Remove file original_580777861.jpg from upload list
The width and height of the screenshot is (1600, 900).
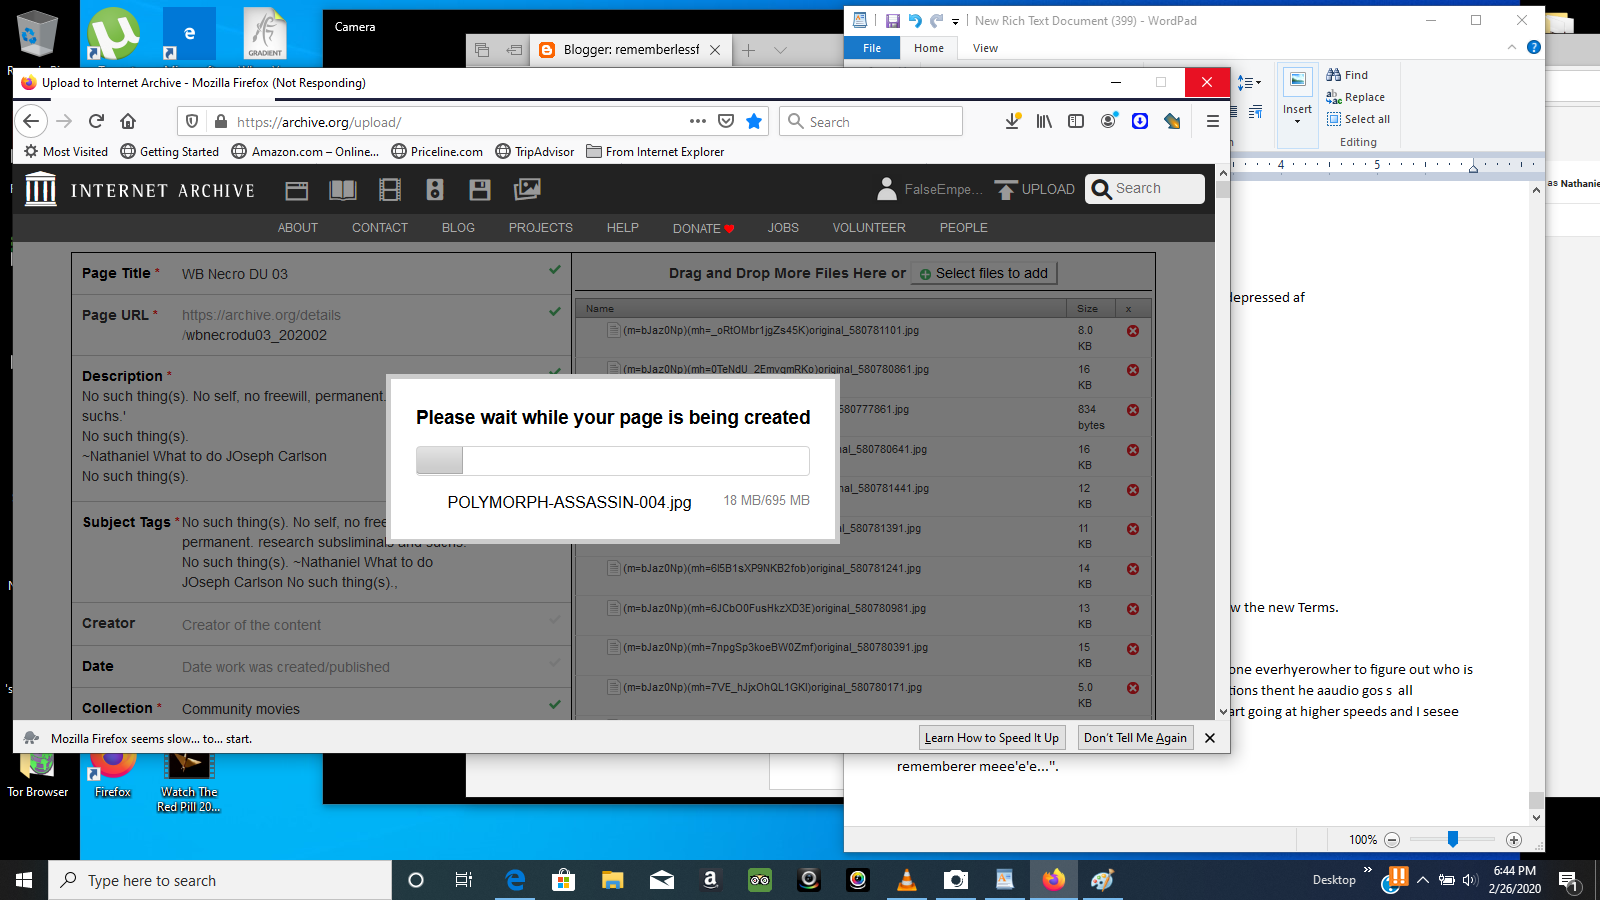[x=1133, y=410]
